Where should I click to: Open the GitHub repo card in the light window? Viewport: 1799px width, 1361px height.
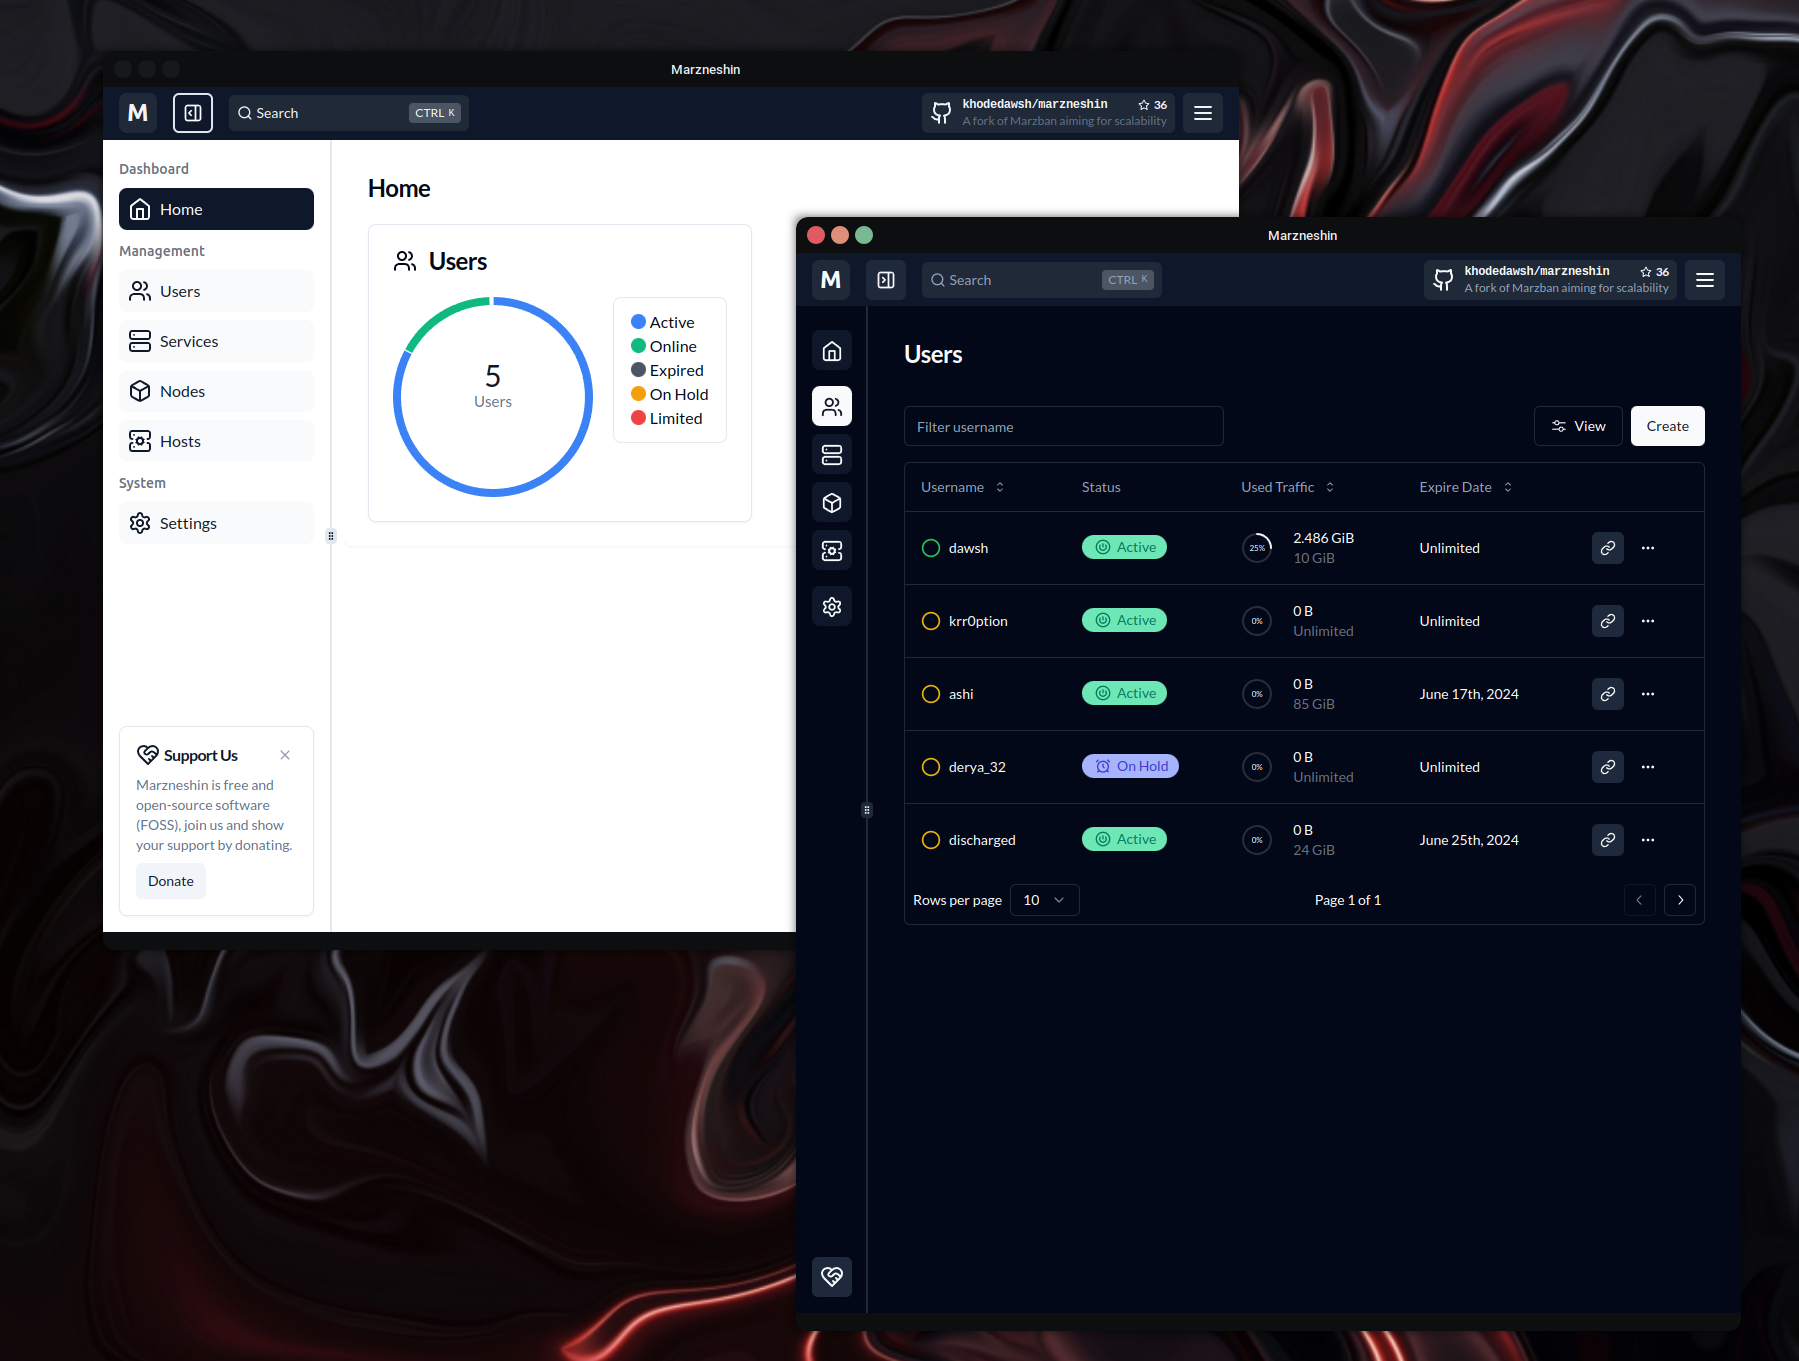pos(1048,113)
